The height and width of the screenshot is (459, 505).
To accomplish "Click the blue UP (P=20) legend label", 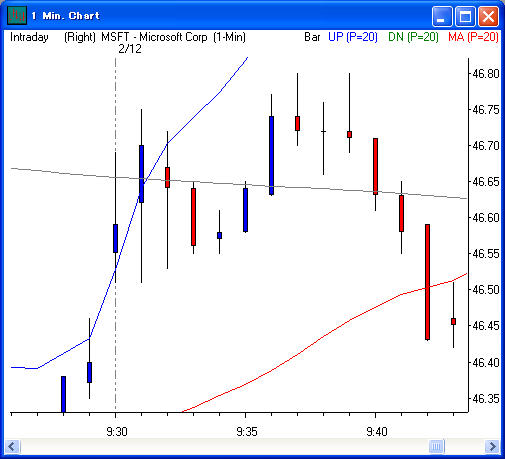I will 353,37.
